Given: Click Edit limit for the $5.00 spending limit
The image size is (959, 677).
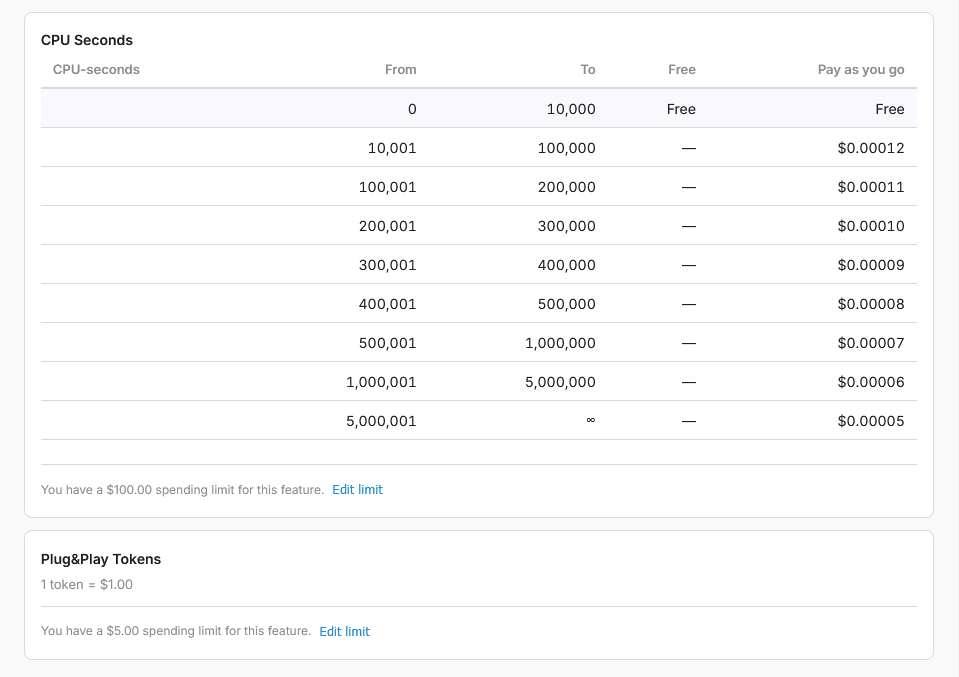Looking at the screenshot, I should (344, 632).
